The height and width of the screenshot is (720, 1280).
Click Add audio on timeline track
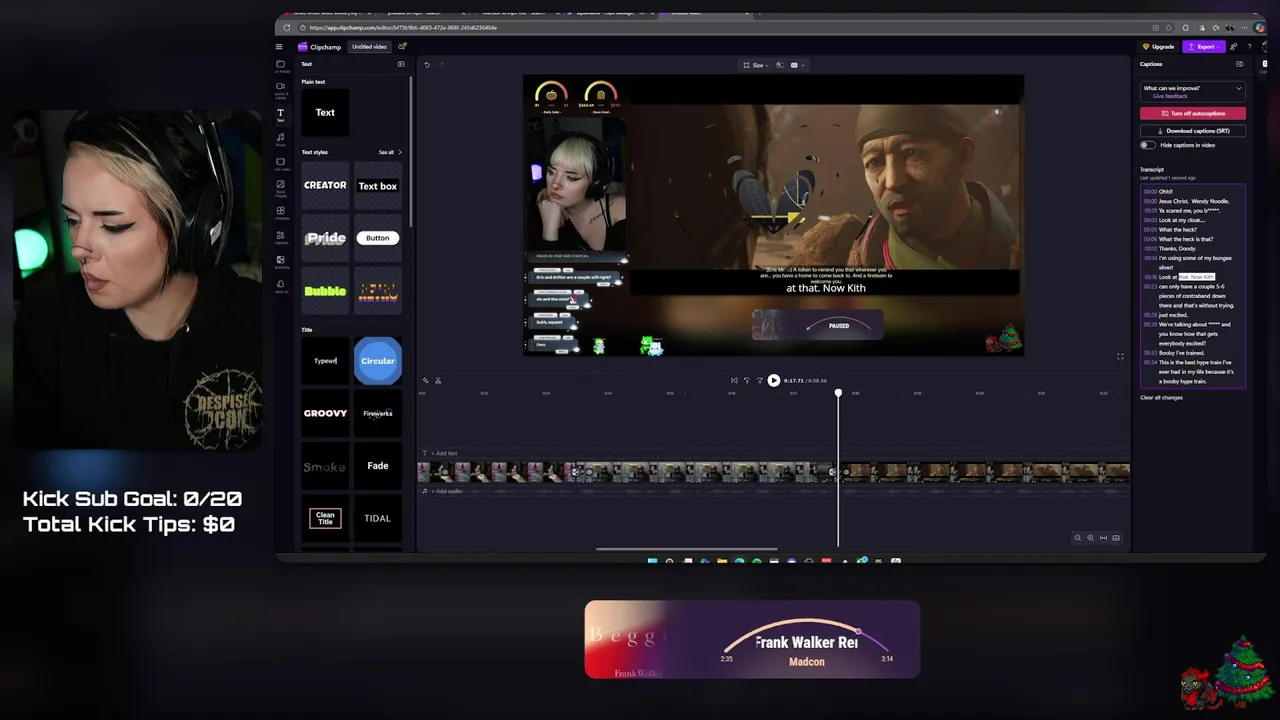[x=447, y=491]
